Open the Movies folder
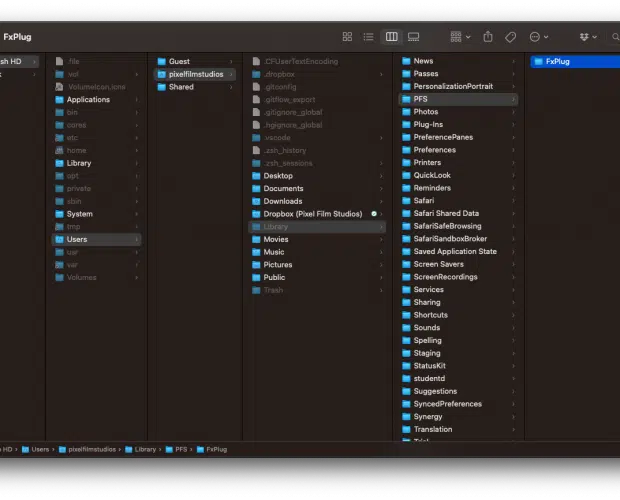This screenshot has height=500, width=620. tap(318, 239)
